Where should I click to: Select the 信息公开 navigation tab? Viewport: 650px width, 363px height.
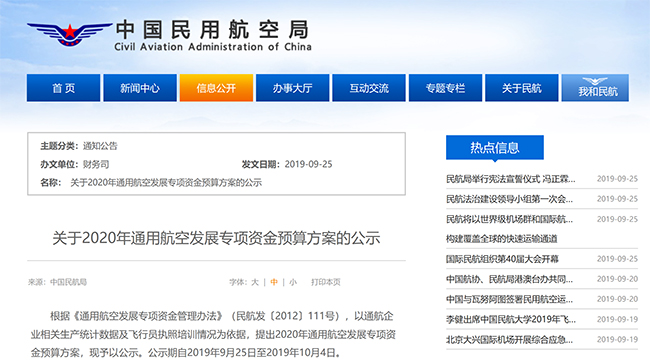click(x=216, y=88)
